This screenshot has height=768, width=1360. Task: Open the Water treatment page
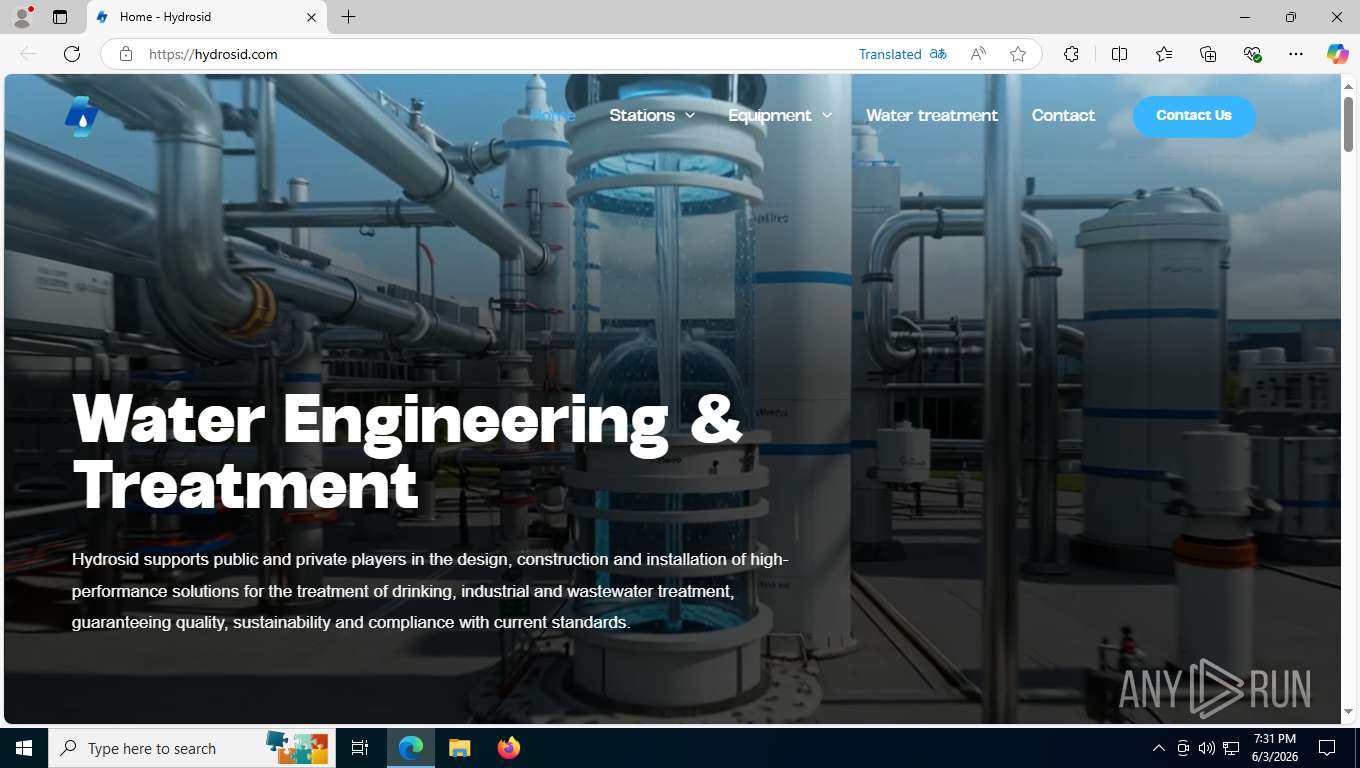click(x=932, y=115)
